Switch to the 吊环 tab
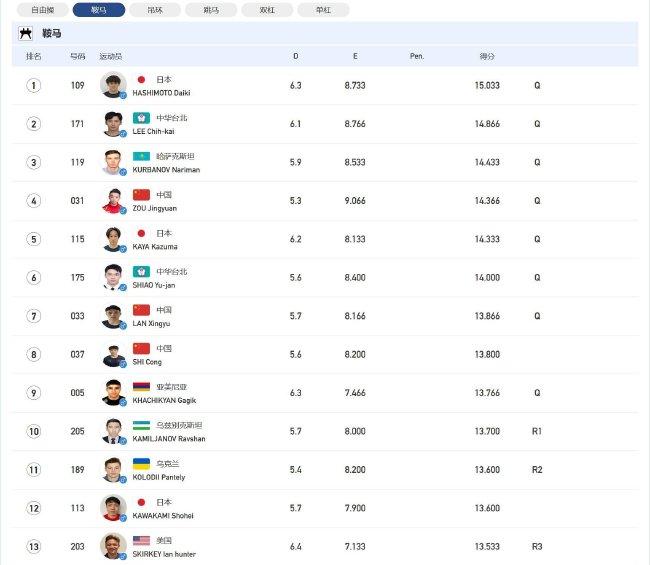Screen dimensions: 650x565 click(x=155, y=10)
